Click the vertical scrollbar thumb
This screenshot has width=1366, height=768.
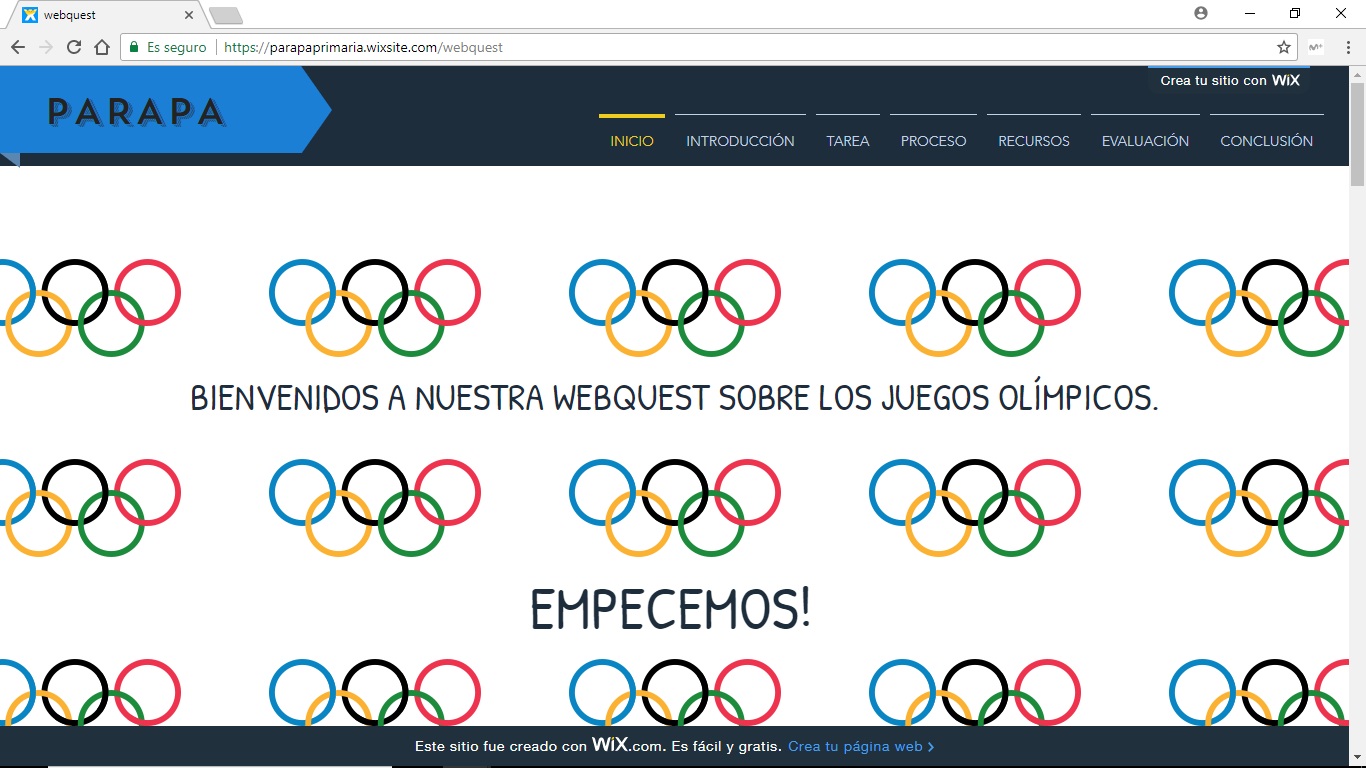[1357, 135]
